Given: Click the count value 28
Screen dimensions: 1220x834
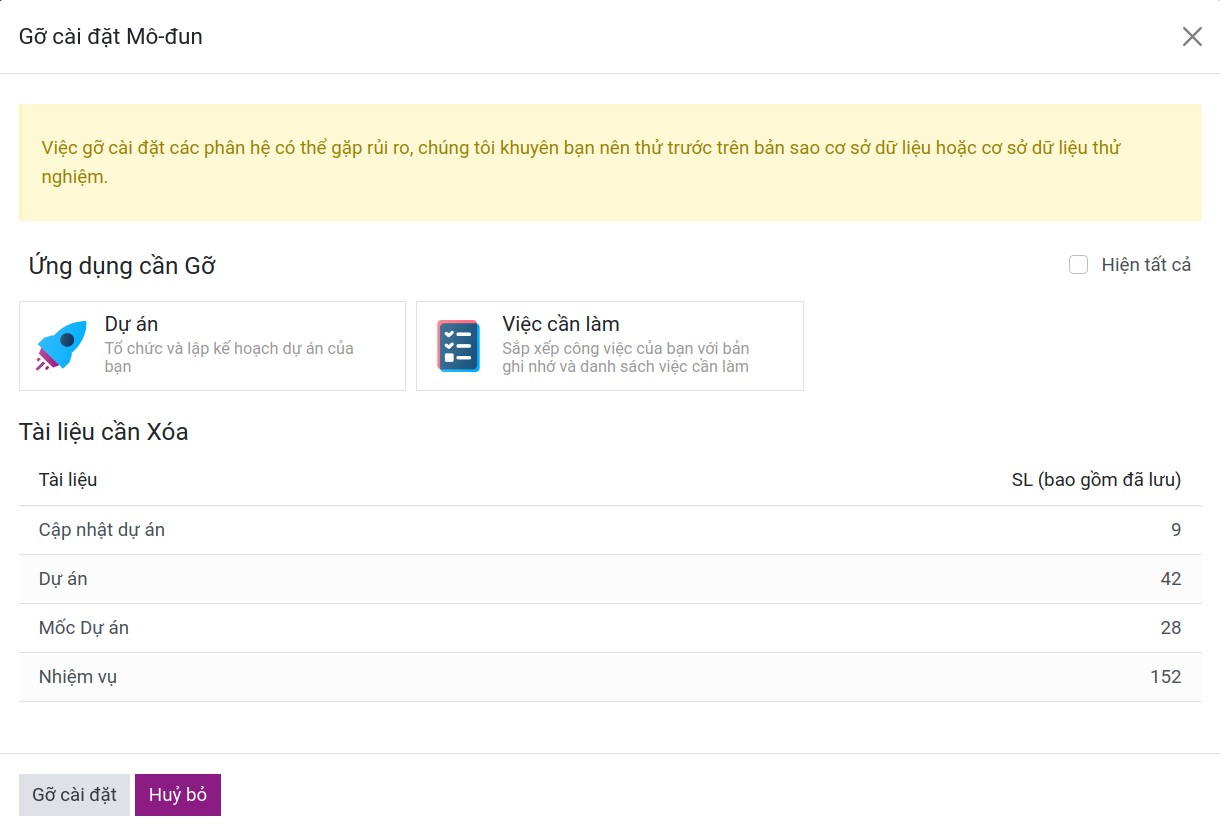Looking at the screenshot, I should [x=1171, y=628].
